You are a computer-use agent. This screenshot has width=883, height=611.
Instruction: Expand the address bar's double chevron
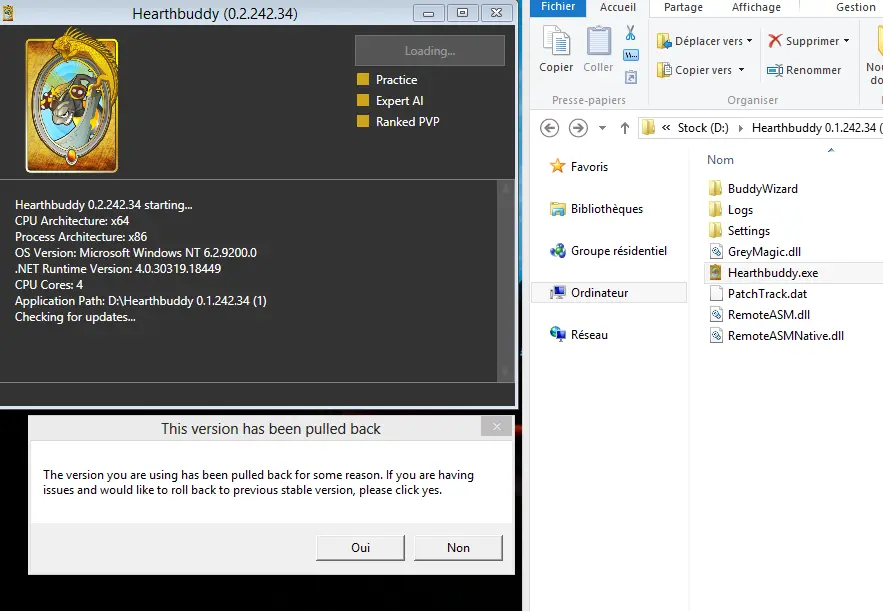click(666, 128)
